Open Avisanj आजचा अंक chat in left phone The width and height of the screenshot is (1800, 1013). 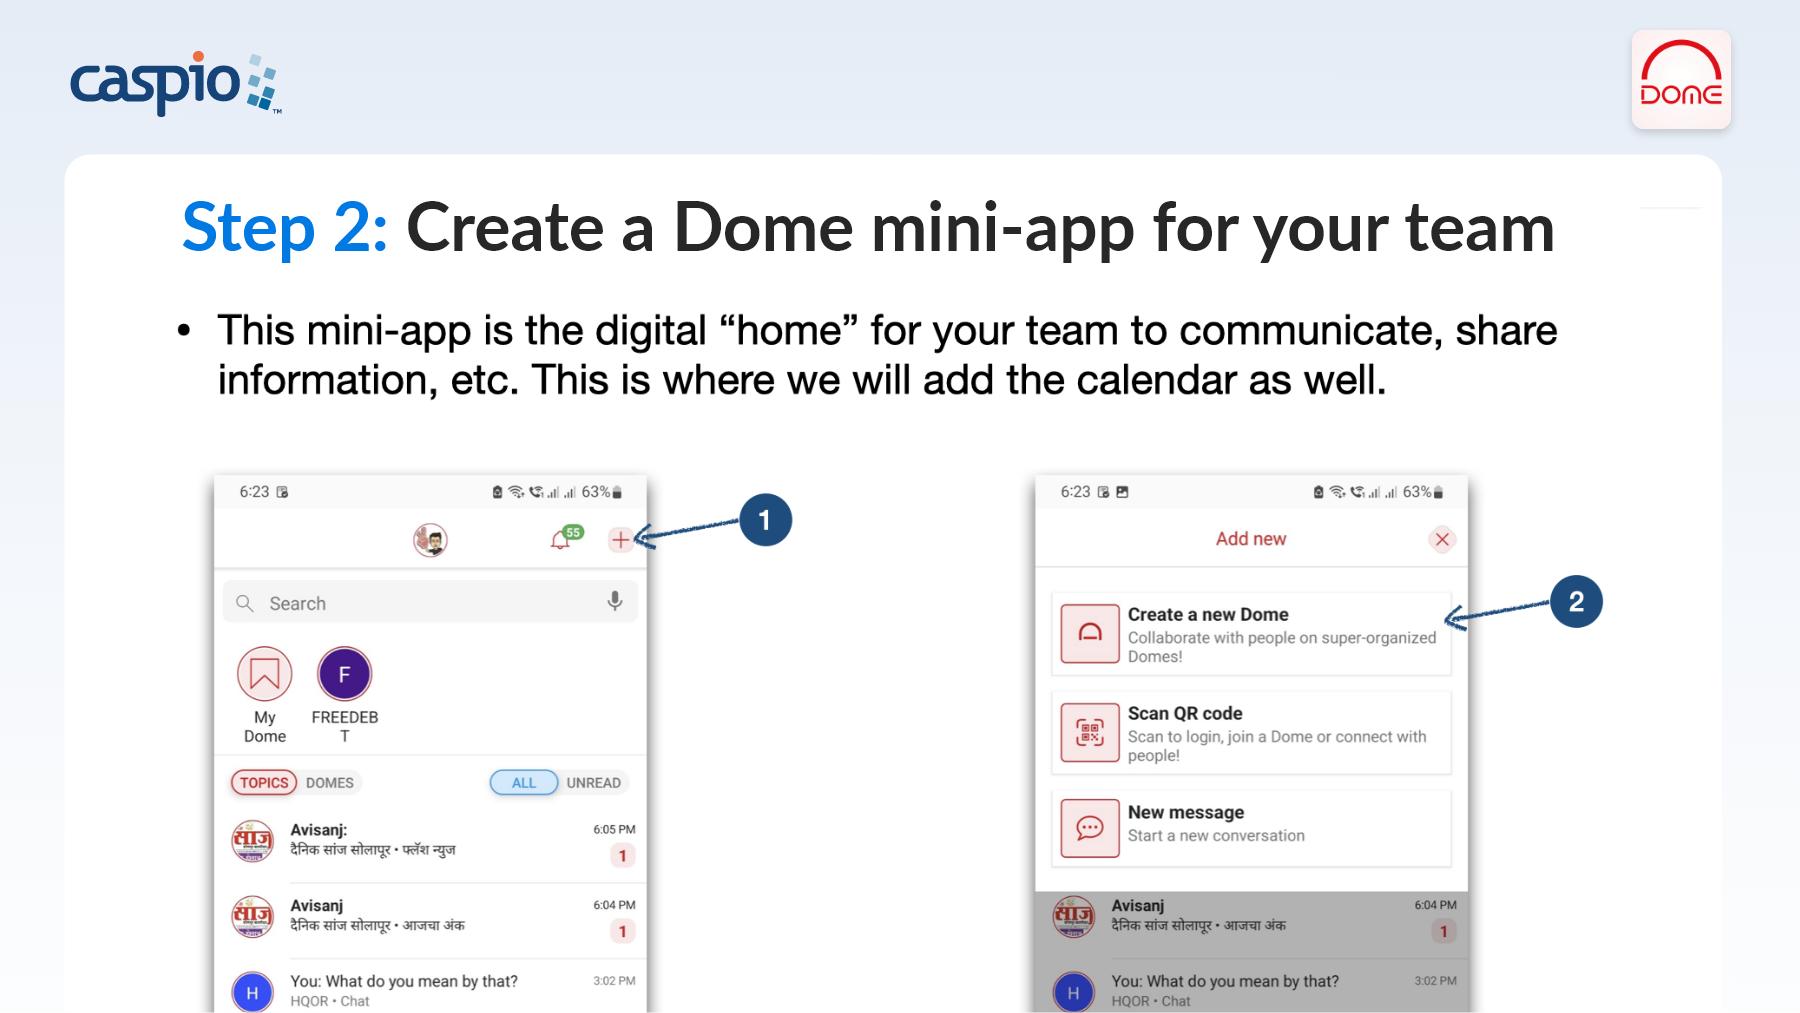[430, 918]
